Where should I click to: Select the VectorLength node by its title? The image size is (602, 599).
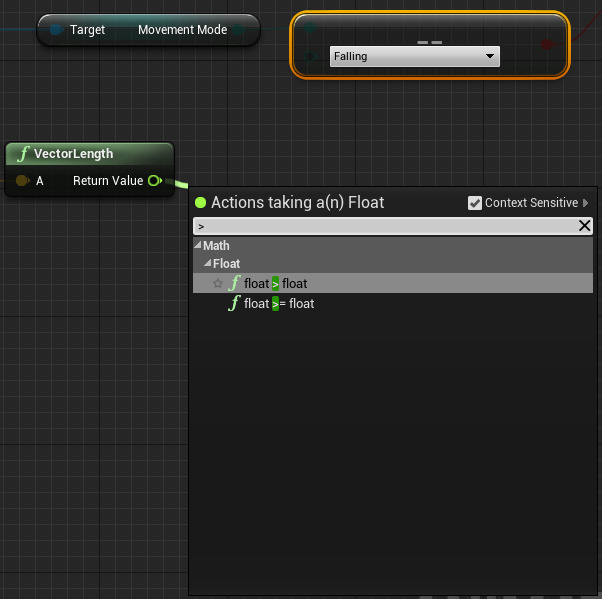point(74,154)
